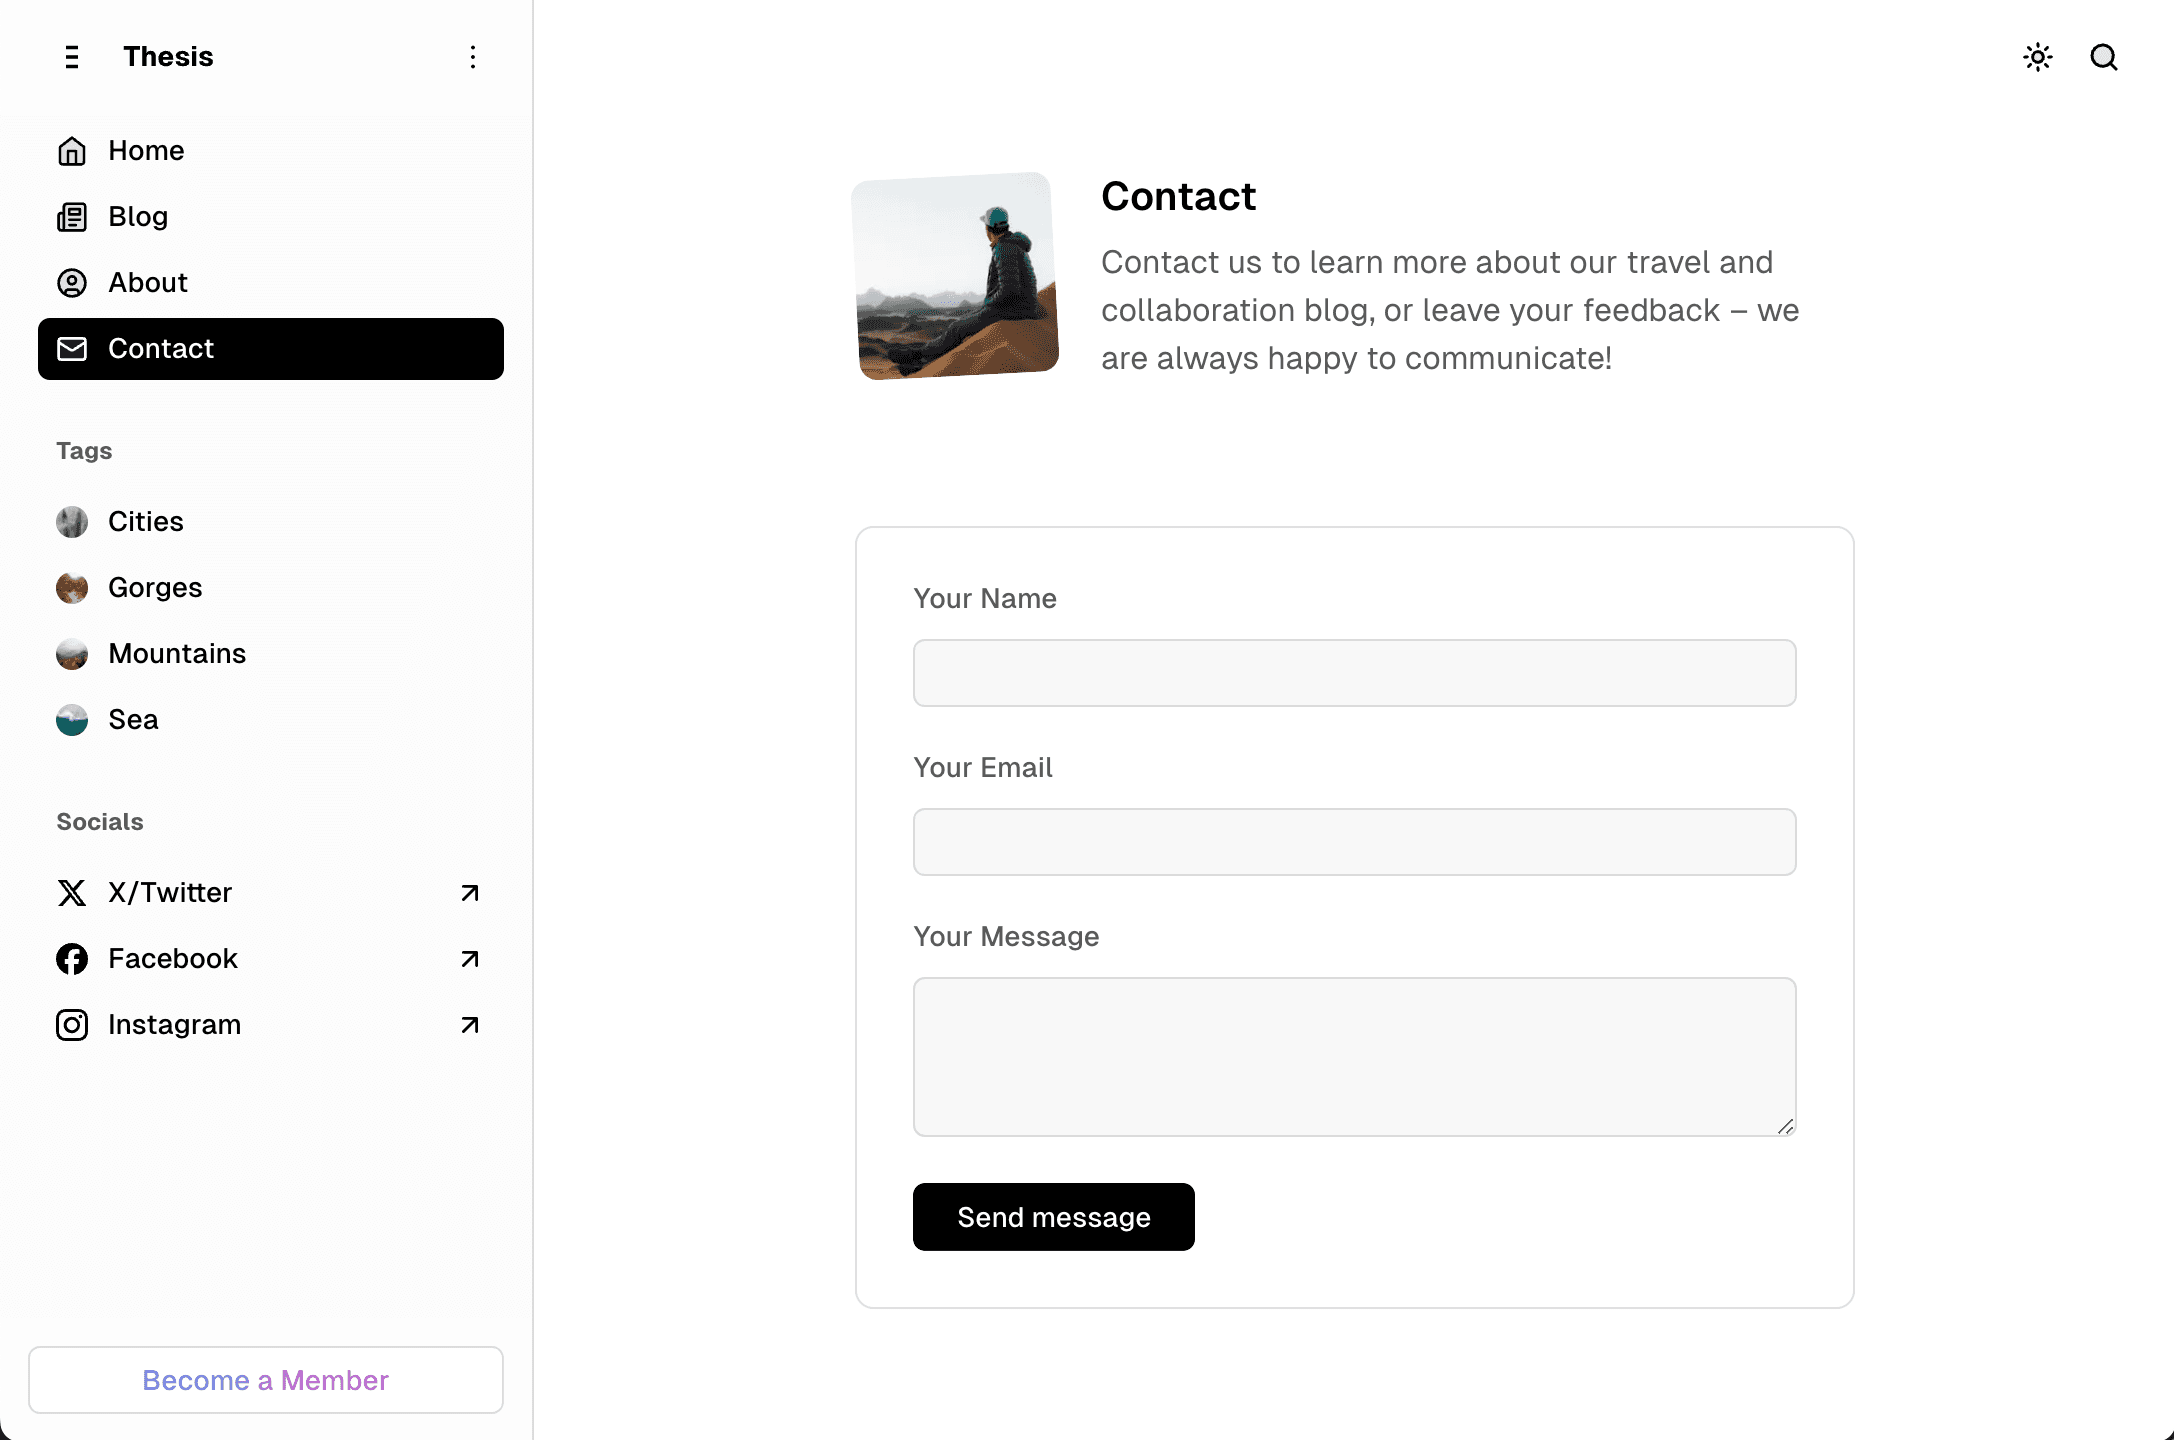Toggle light/dark mode sun icon
This screenshot has height=1440, width=2174.
tap(2037, 56)
